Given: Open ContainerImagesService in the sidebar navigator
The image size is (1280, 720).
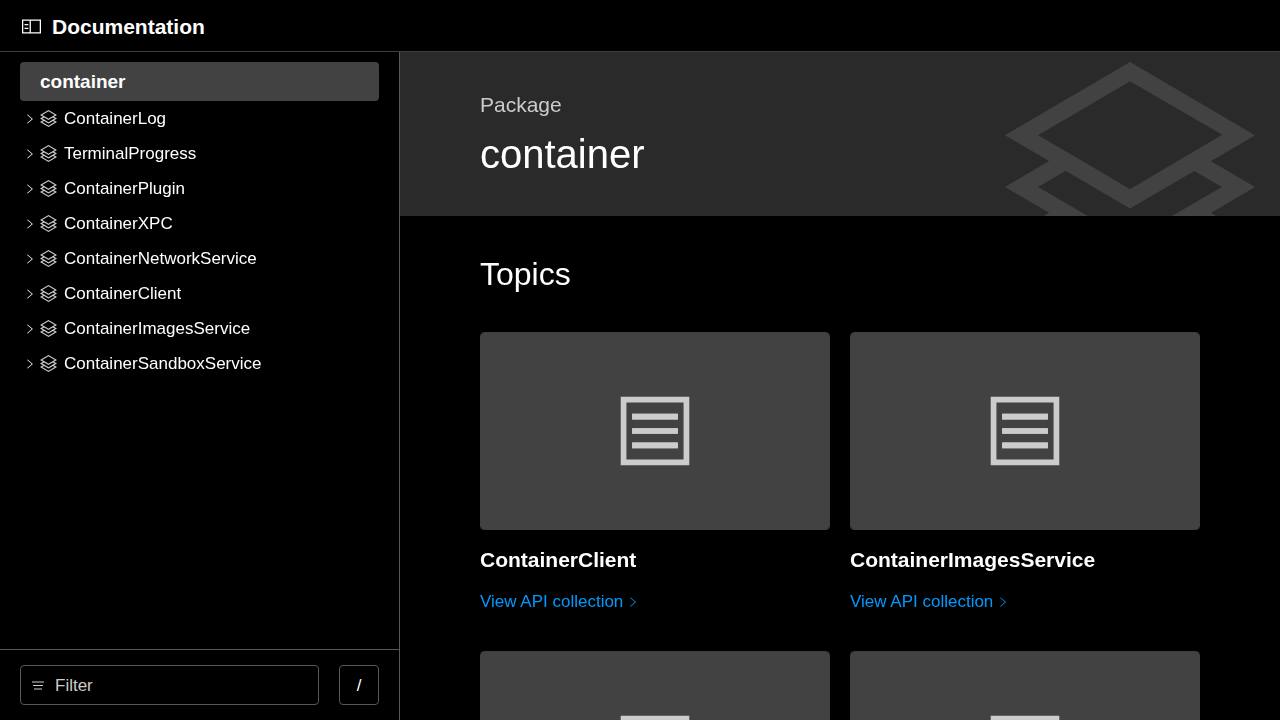Looking at the screenshot, I should click(x=157, y=328).
